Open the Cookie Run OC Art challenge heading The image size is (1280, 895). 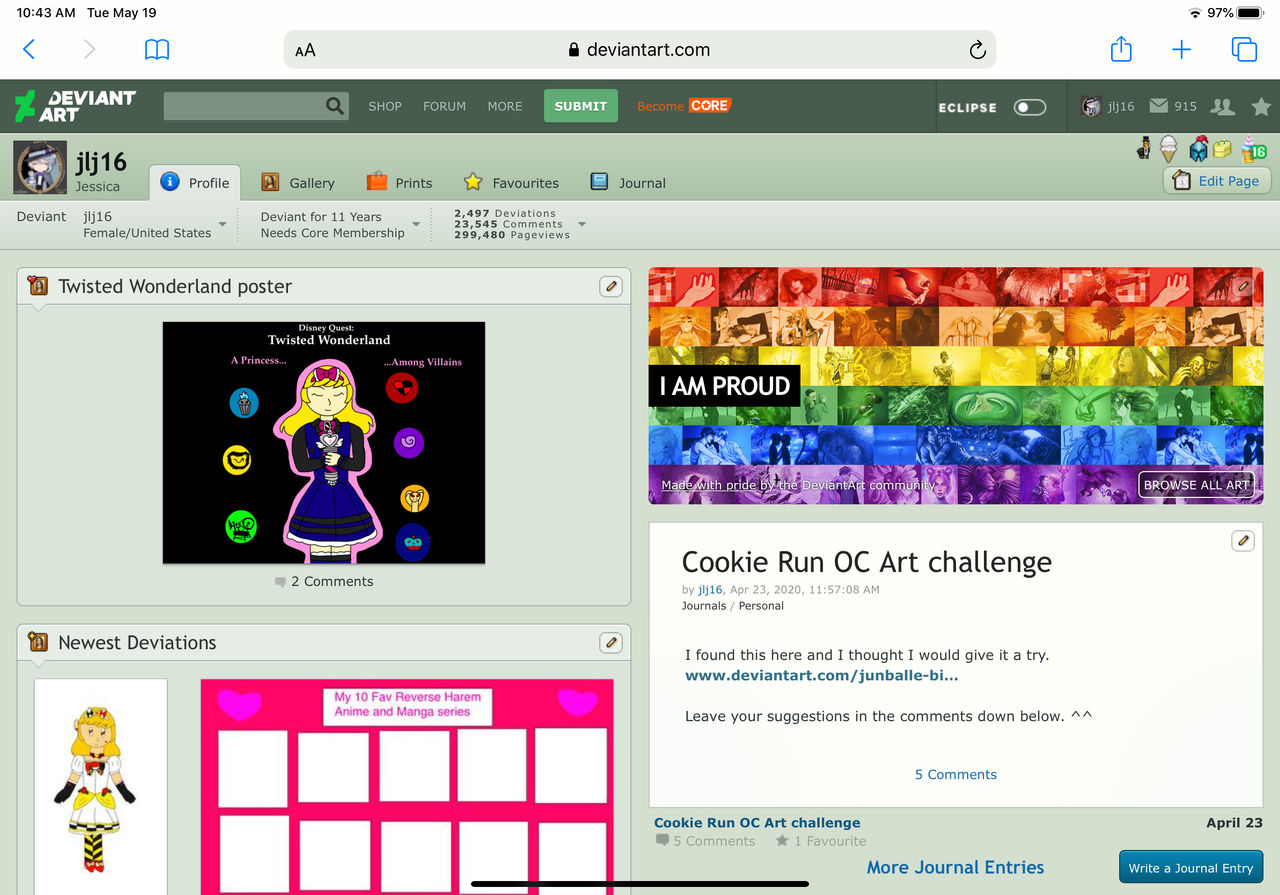(867, 562)
